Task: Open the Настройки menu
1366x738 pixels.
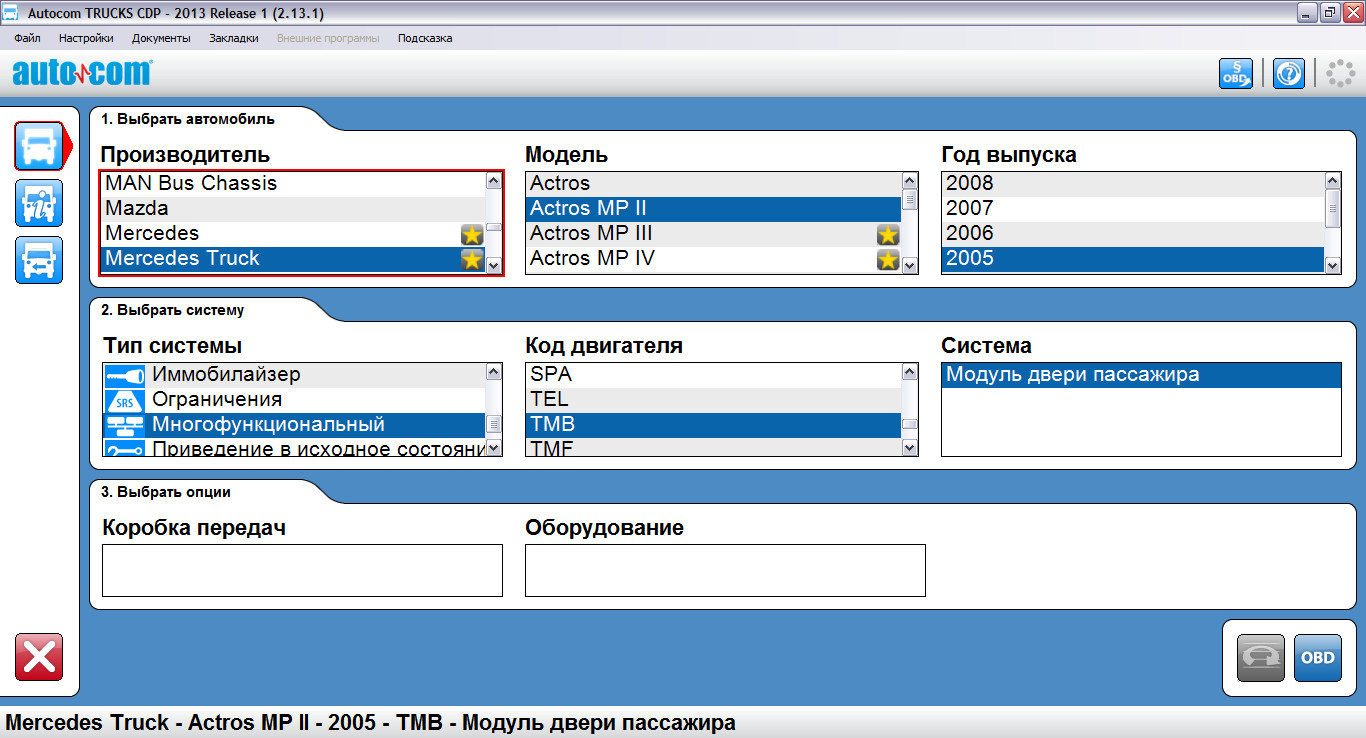Action: click(86, 38)
